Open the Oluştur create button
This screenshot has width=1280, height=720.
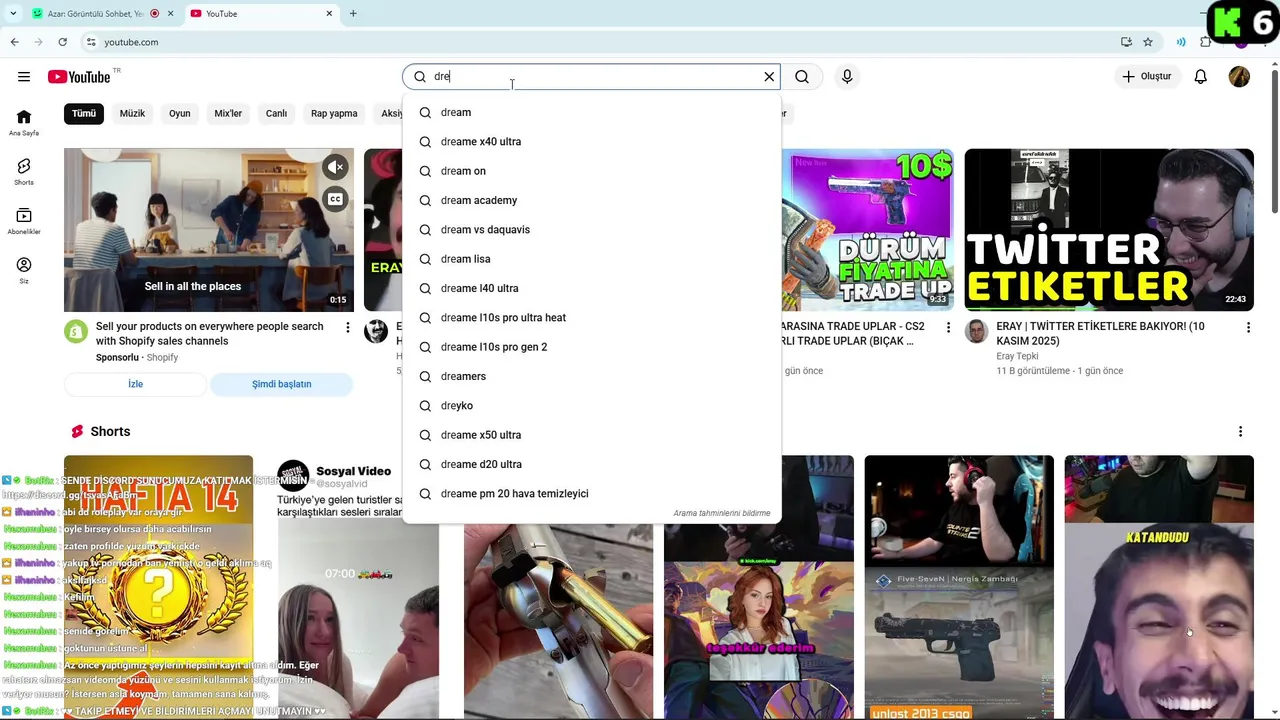[x=1146, y=77]
